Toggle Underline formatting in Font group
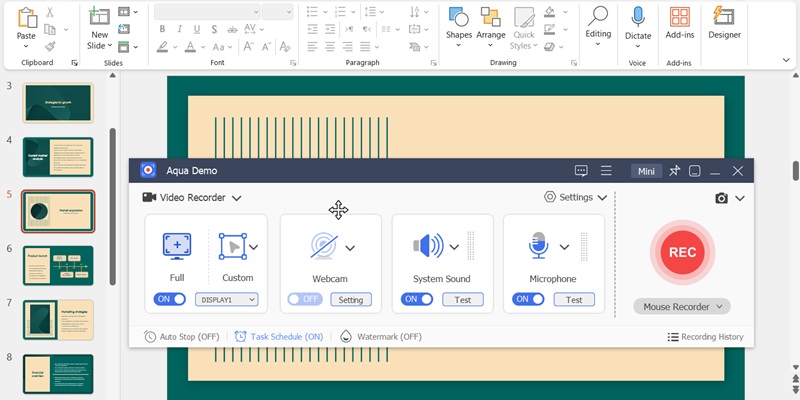 (x=197, y=29)
